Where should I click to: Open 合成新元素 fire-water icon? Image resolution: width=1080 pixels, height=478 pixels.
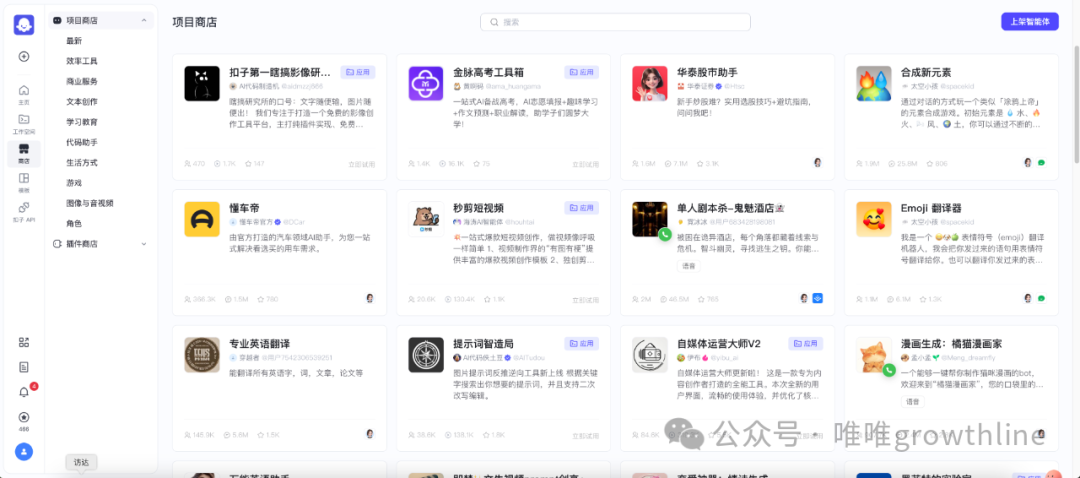tap(873, 83)
